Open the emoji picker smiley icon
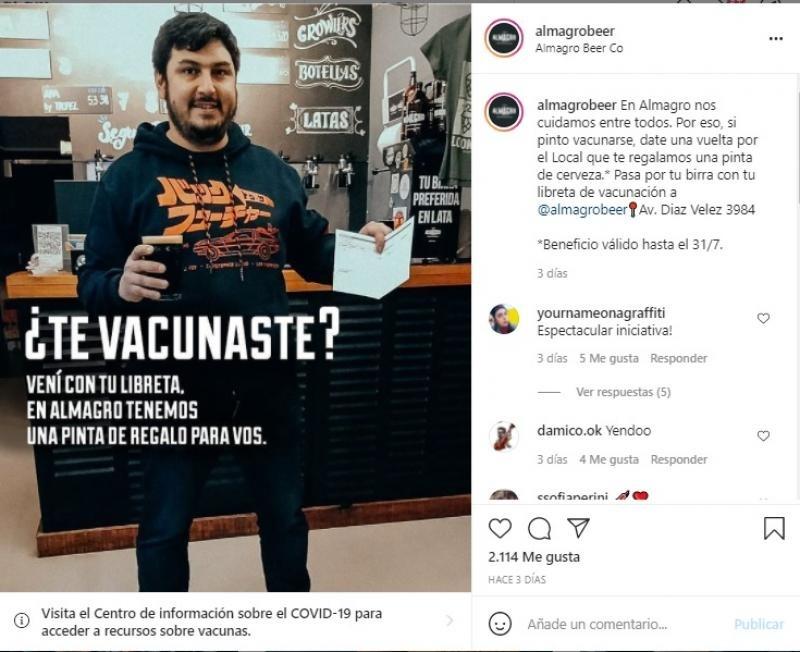The width and height of the screenshot is (800, 652). coord(500,623)
